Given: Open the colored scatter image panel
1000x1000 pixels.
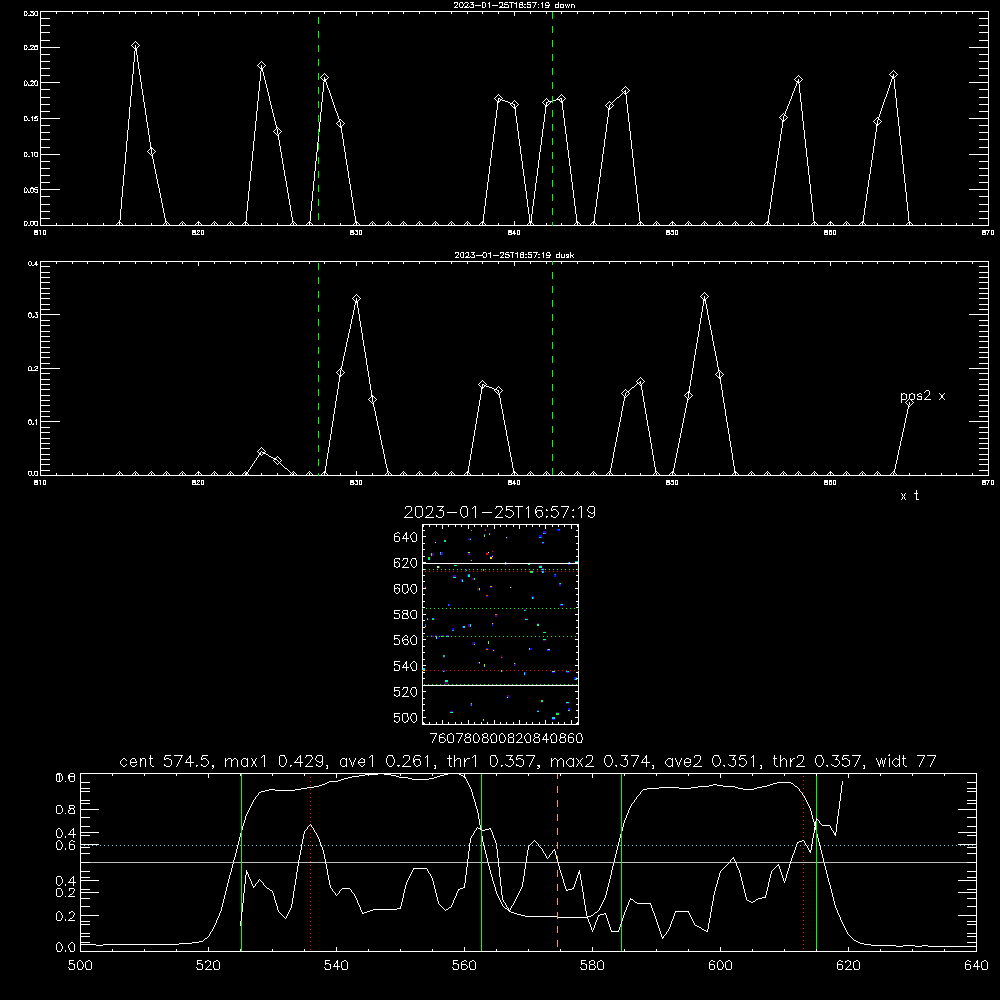Looking at the screenshot, I should [500, 624].
